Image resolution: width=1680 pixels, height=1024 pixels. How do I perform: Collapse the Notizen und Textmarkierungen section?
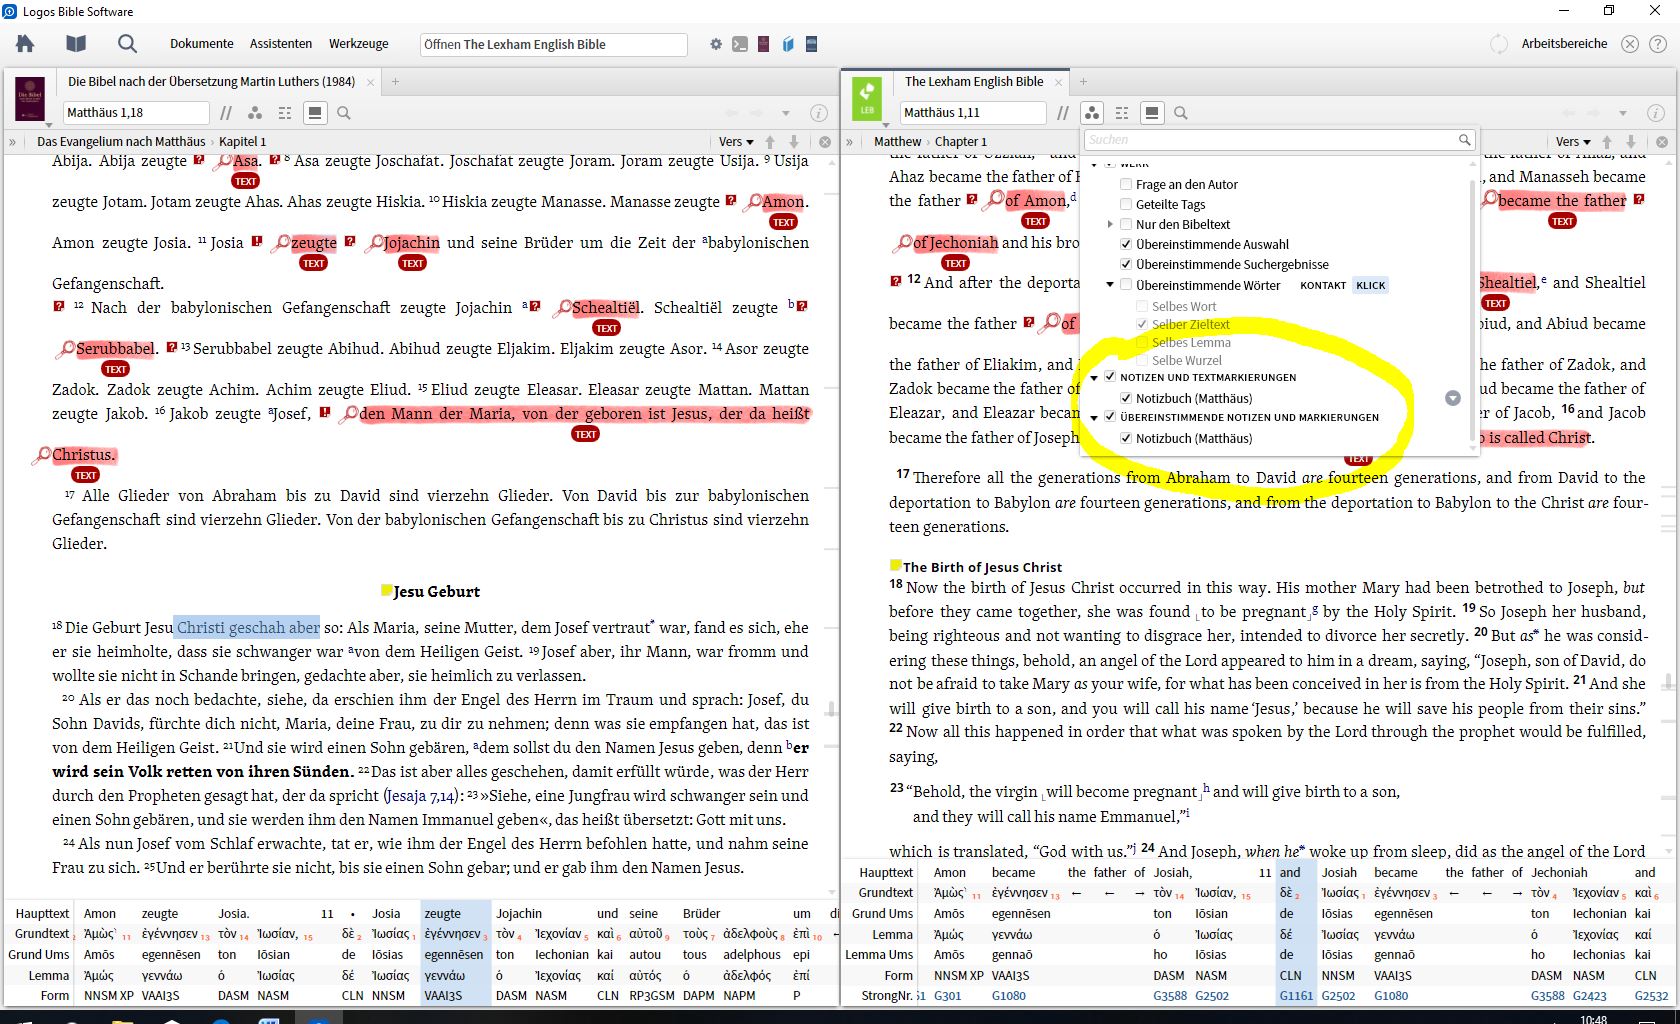(x=1094, y=378)
